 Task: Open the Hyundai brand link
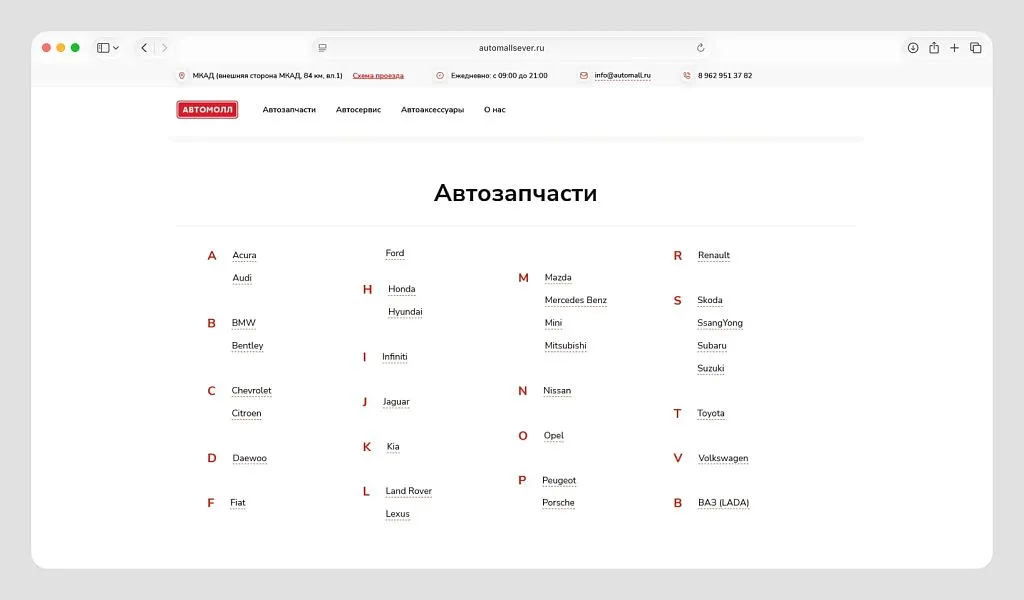pyautogui.click(x=405, y=312)
